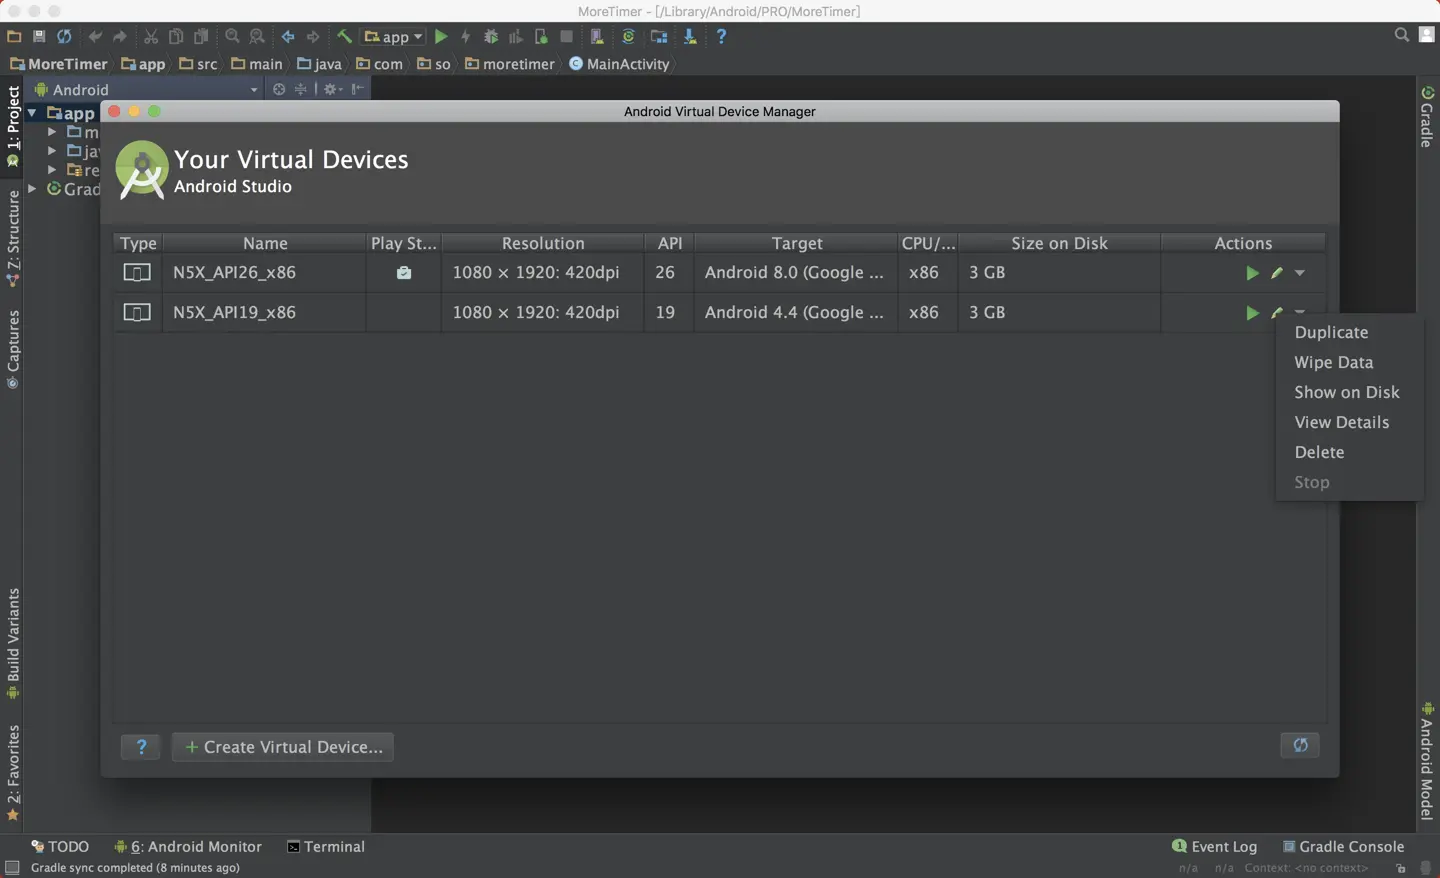Click the Create Virtual Device button

tap(283, 747)
